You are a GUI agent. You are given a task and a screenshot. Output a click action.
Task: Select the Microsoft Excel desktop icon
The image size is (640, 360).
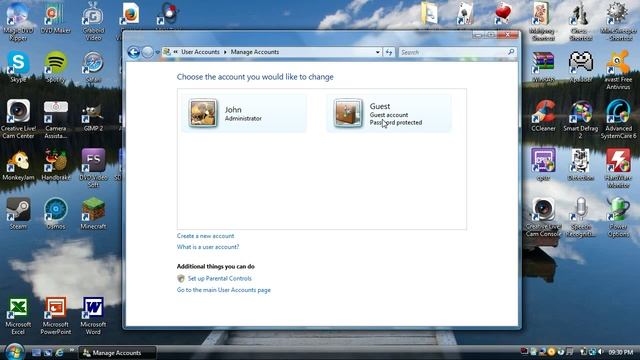18,316
